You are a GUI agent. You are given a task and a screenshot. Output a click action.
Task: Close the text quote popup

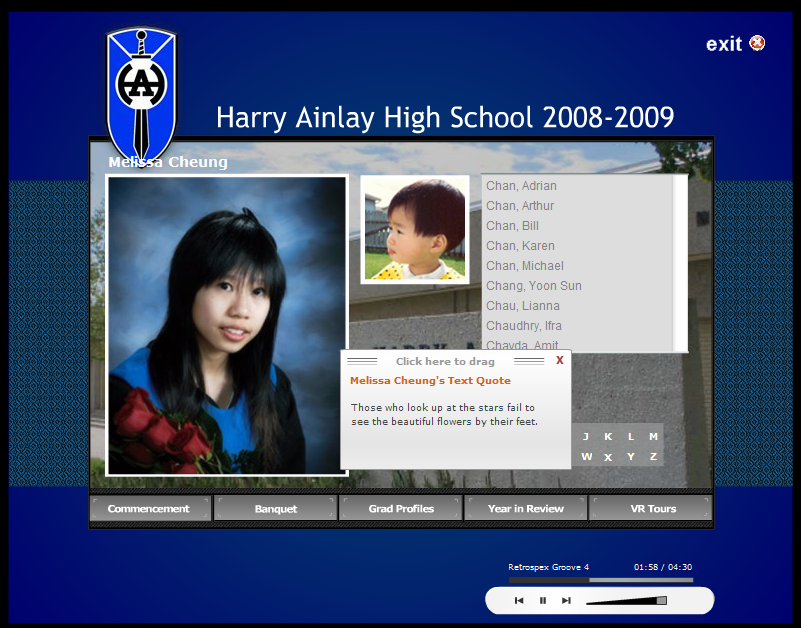(560, 360)
